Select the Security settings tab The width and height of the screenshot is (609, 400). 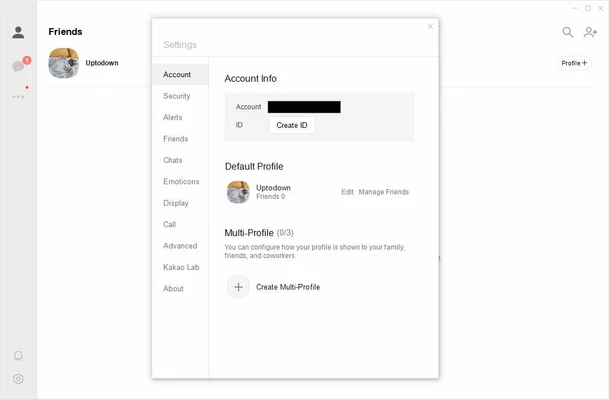[180, 96]
